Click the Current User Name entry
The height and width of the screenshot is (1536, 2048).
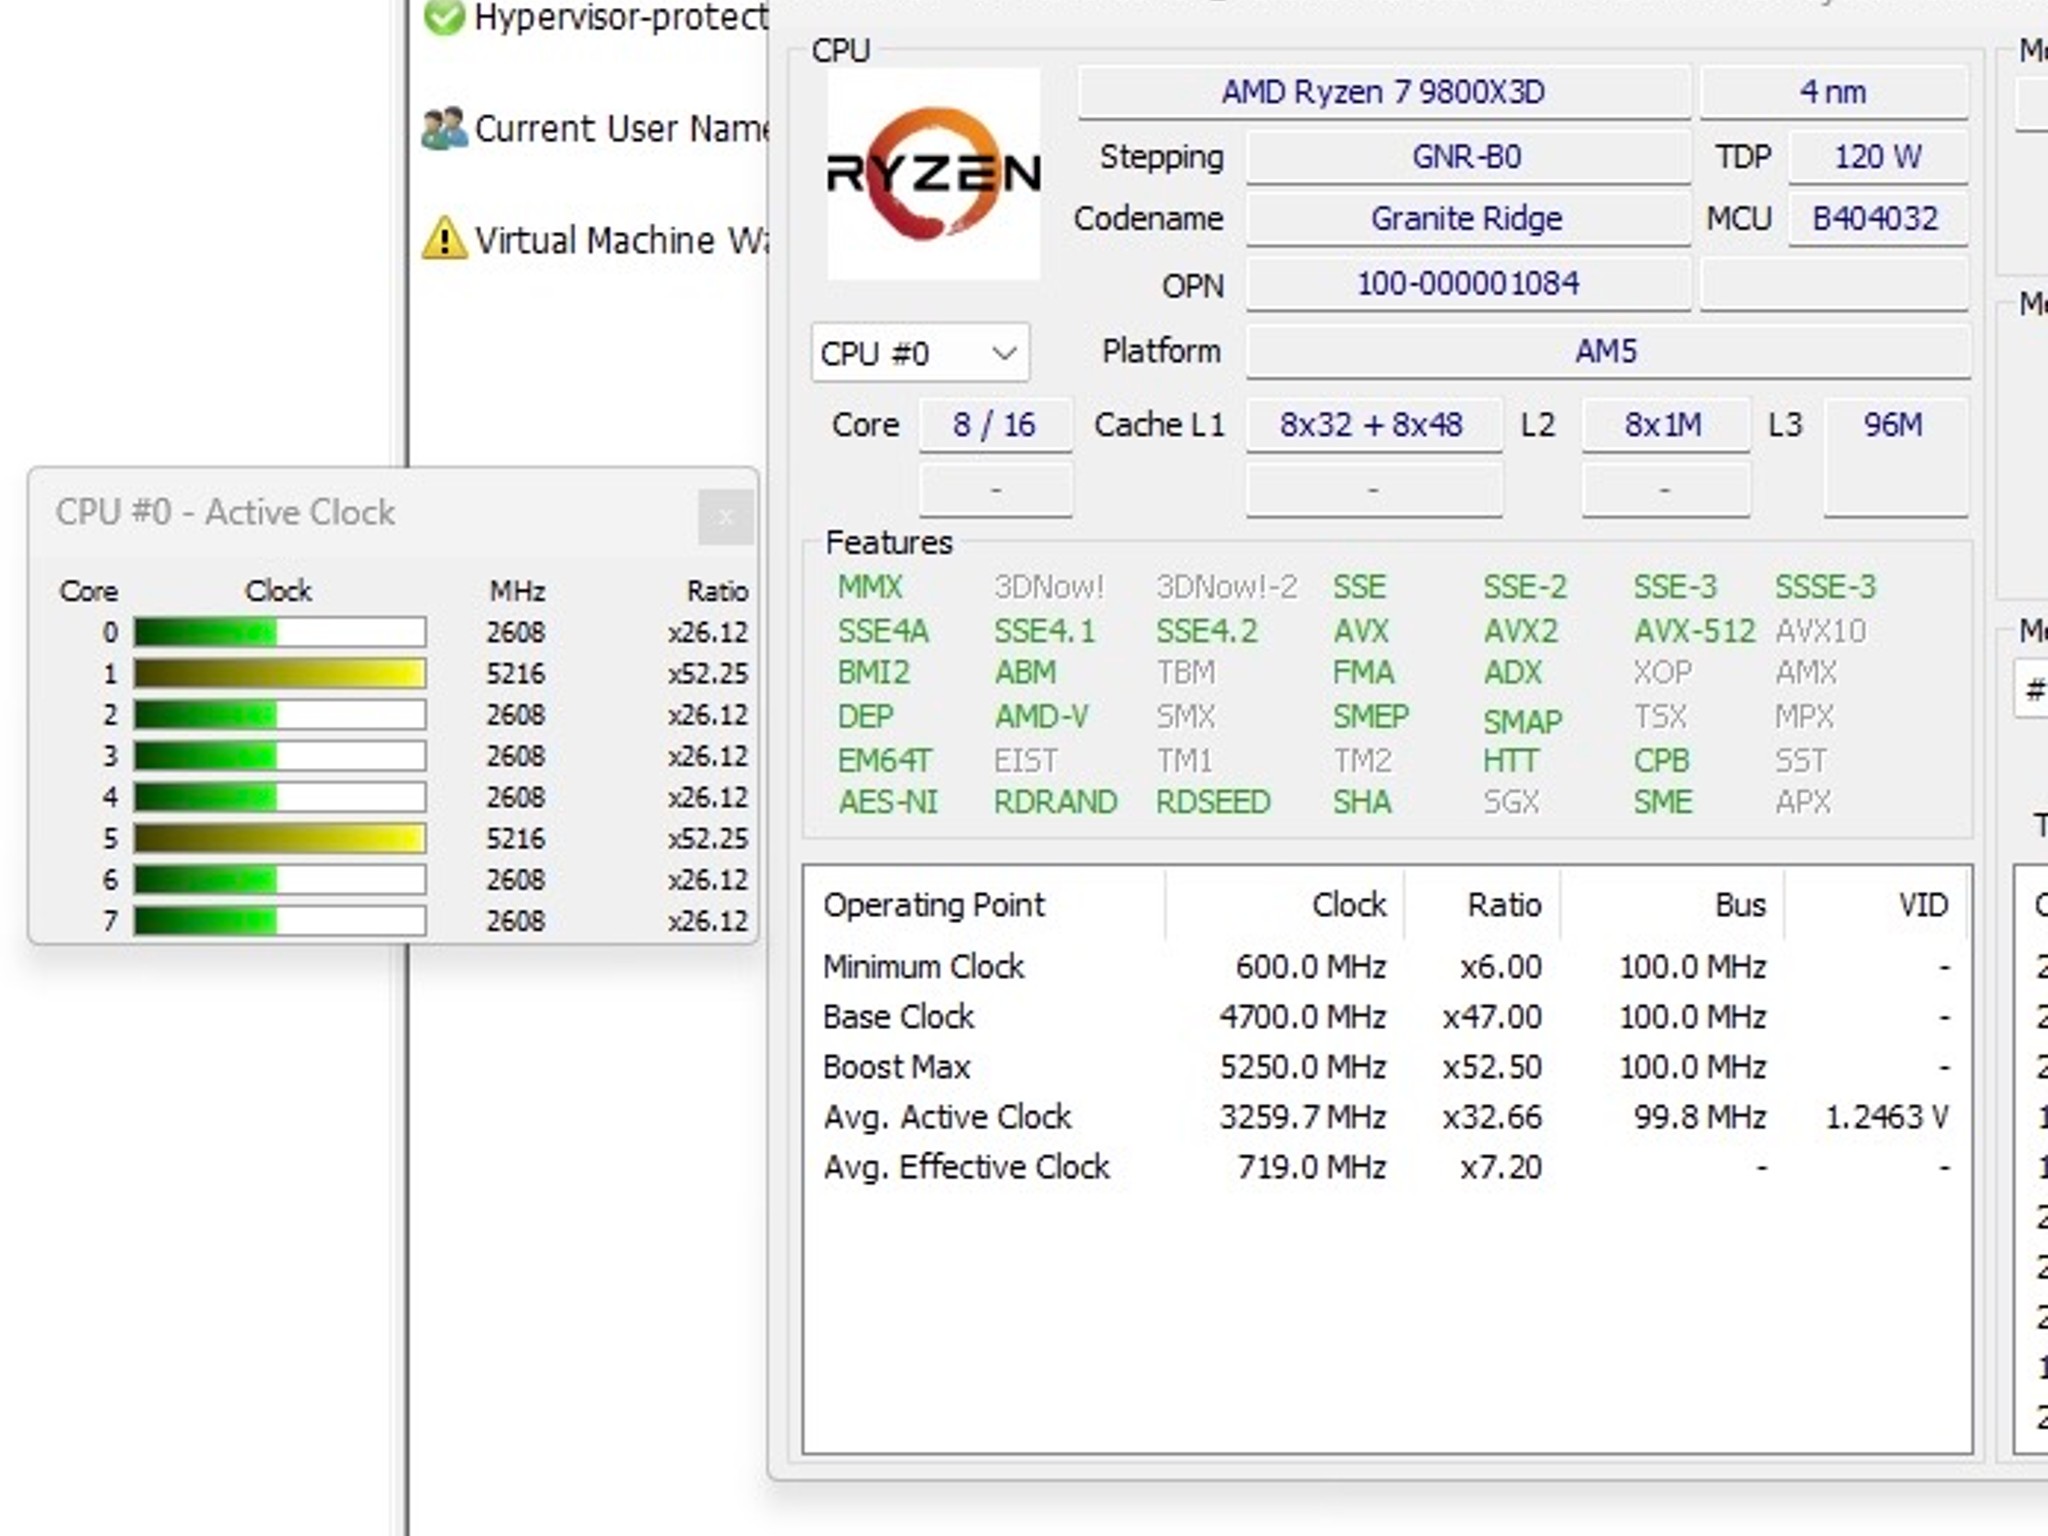pos(621,129)
